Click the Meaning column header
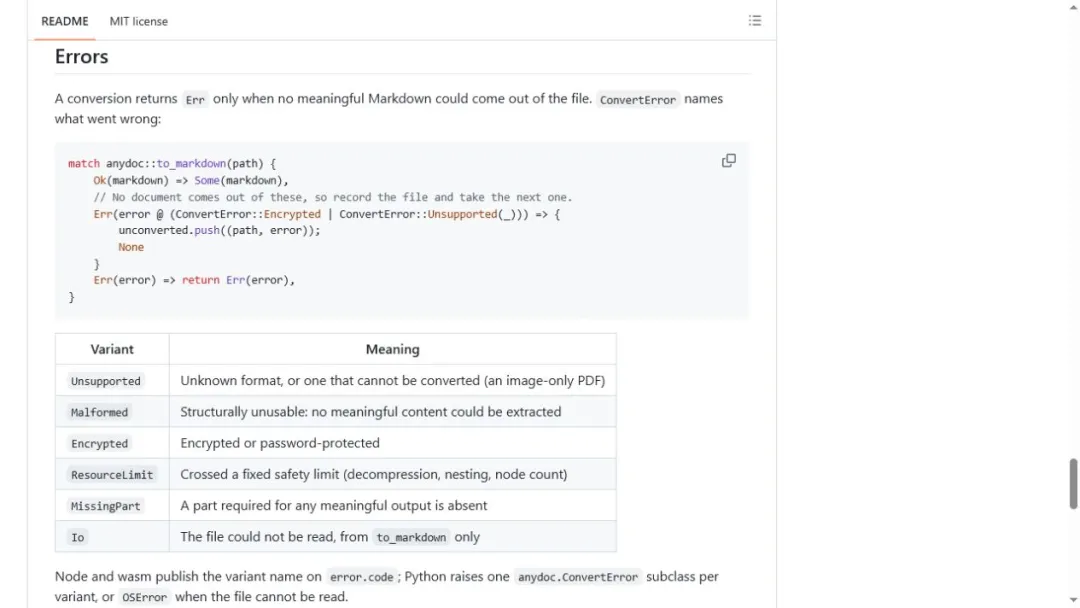Screen dimensions: 1080x608 [x=392, y=349]
